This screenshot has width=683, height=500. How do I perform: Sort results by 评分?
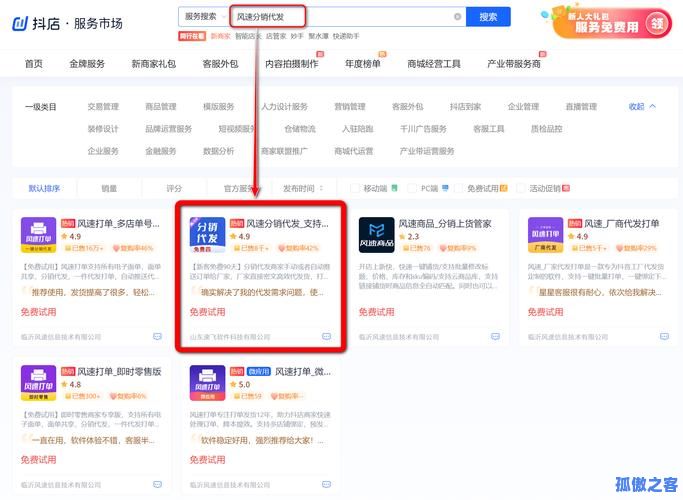click(174, 188)
